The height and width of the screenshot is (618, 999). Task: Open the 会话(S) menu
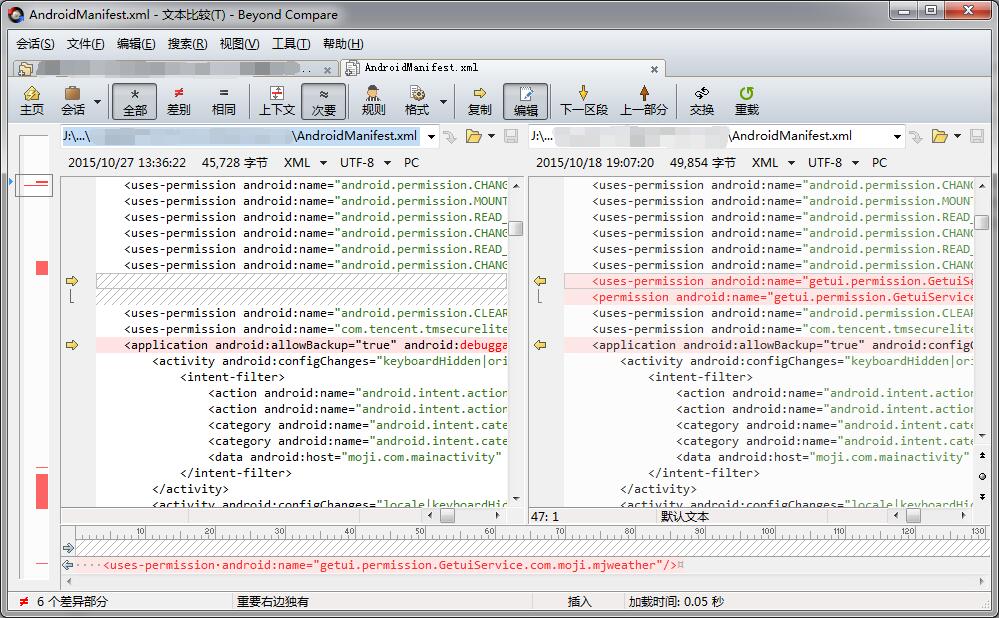[x=35, y=44]
